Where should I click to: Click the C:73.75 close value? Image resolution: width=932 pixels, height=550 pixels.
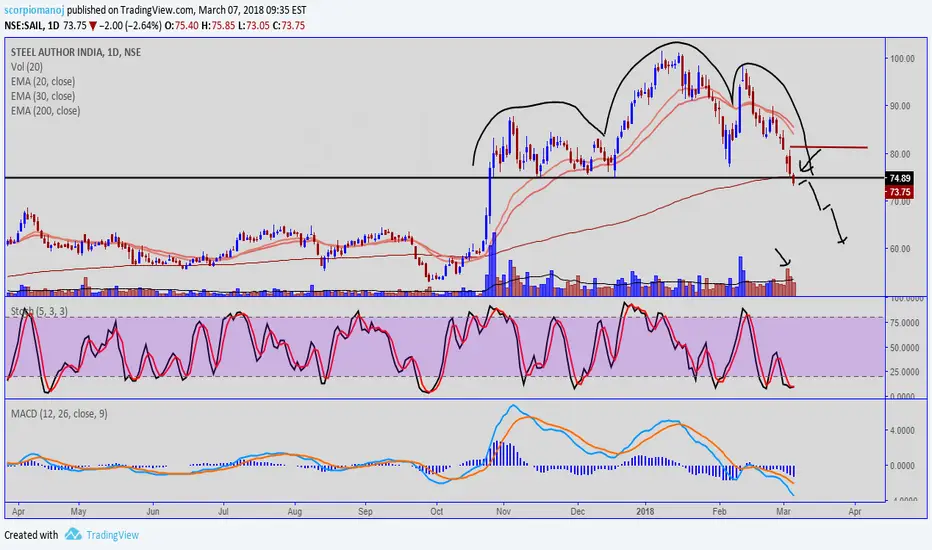tap(289, 26)
